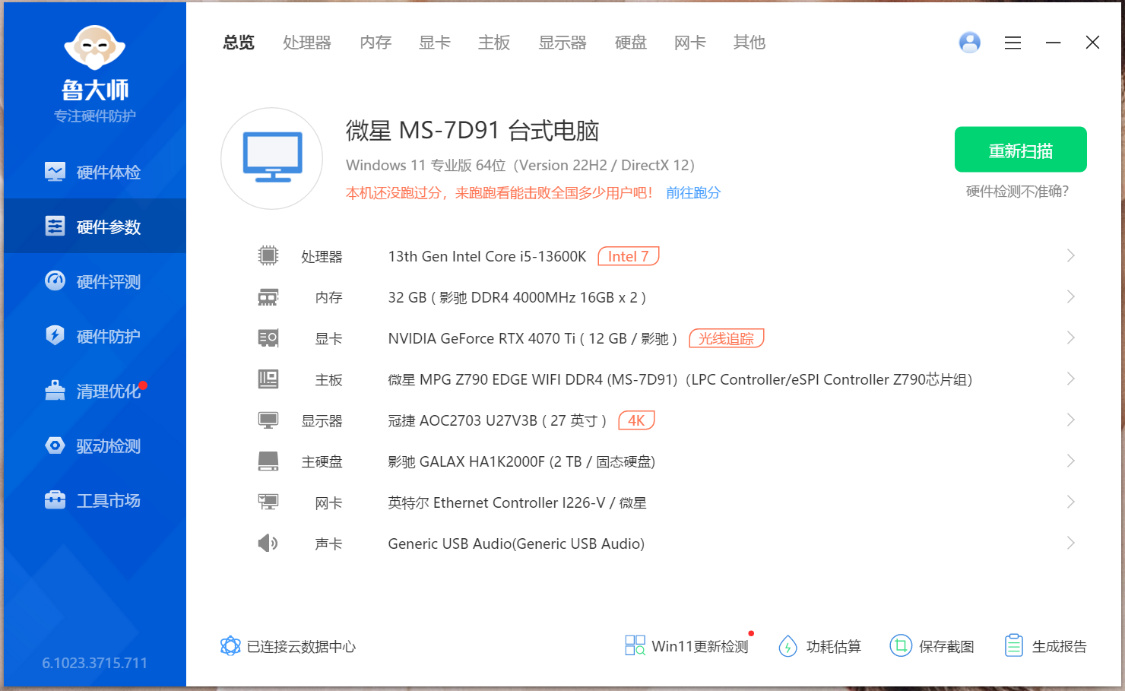1125x691 pixels.
Task: Open 硬件评测 in the sidebar
Action: 95,281
